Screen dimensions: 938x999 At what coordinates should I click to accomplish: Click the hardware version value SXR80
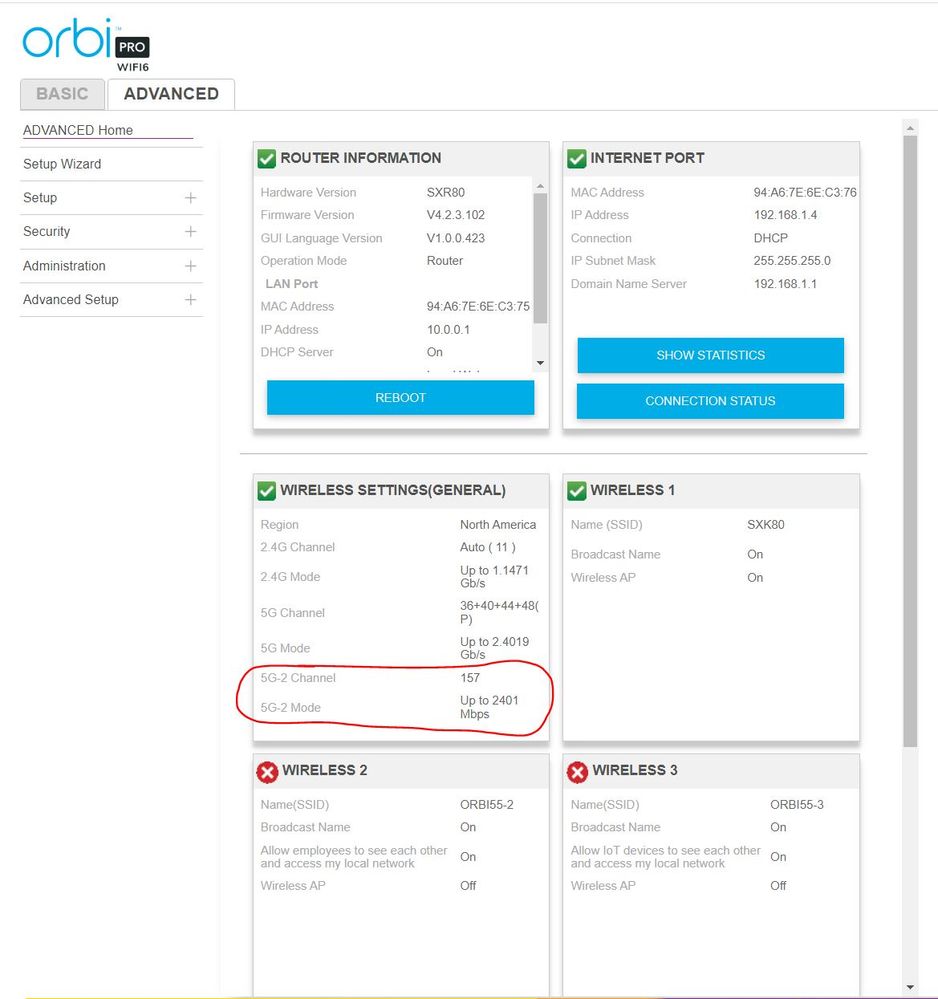point(445,192)
